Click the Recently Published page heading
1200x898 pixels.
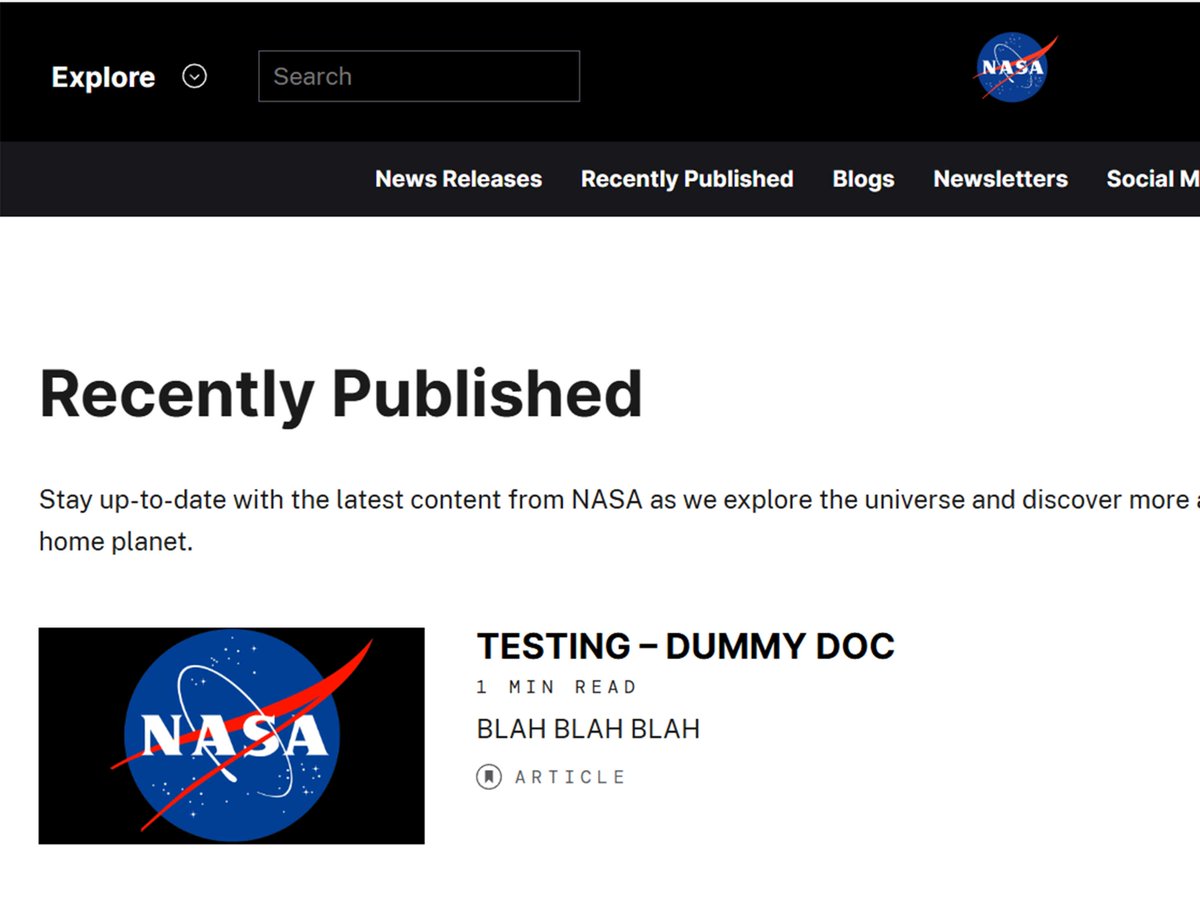click(x=341, y=394)
